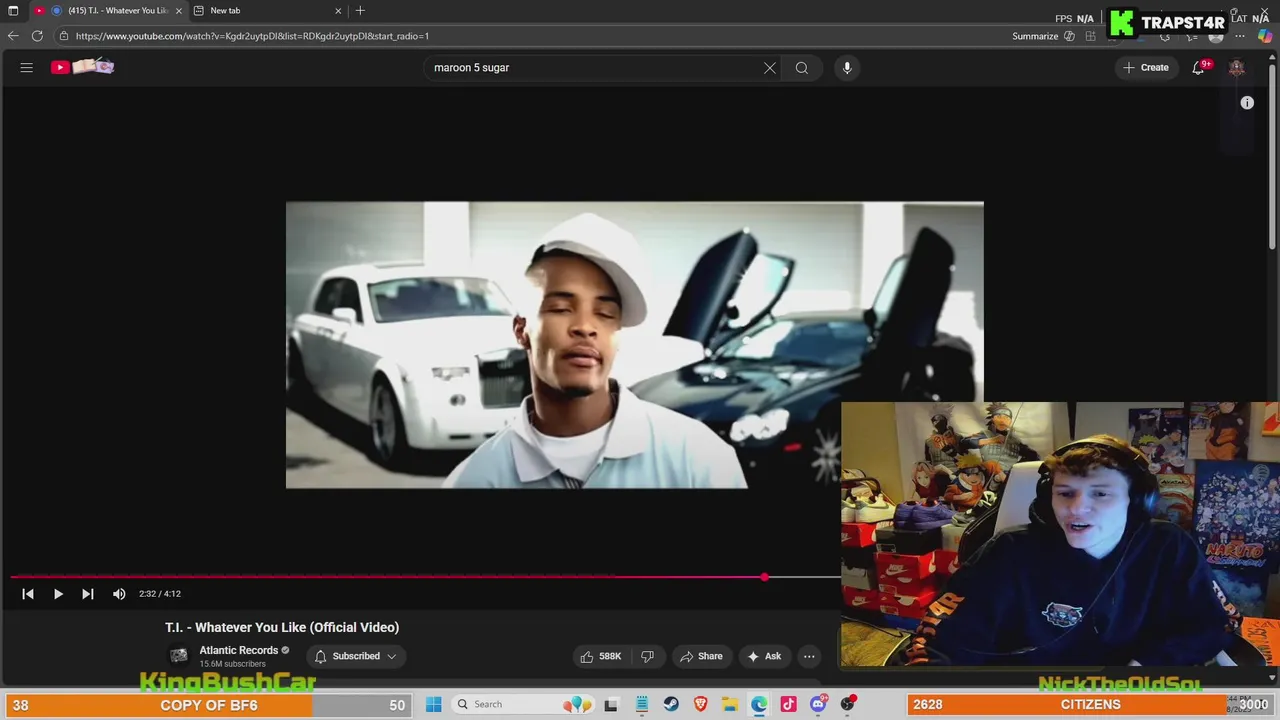1280x720 pixels.
Task: Open the Windows Start menu
Action: pos(434,704)
